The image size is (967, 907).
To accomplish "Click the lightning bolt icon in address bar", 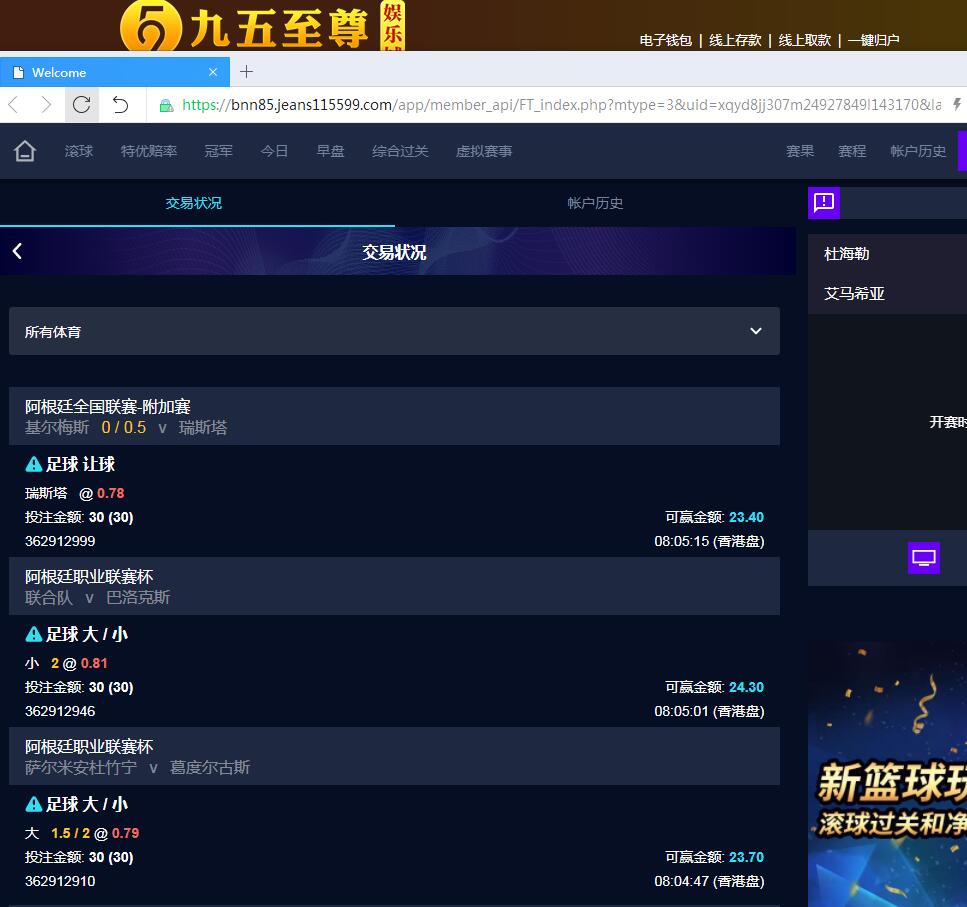I will click(x=957, y=104).
